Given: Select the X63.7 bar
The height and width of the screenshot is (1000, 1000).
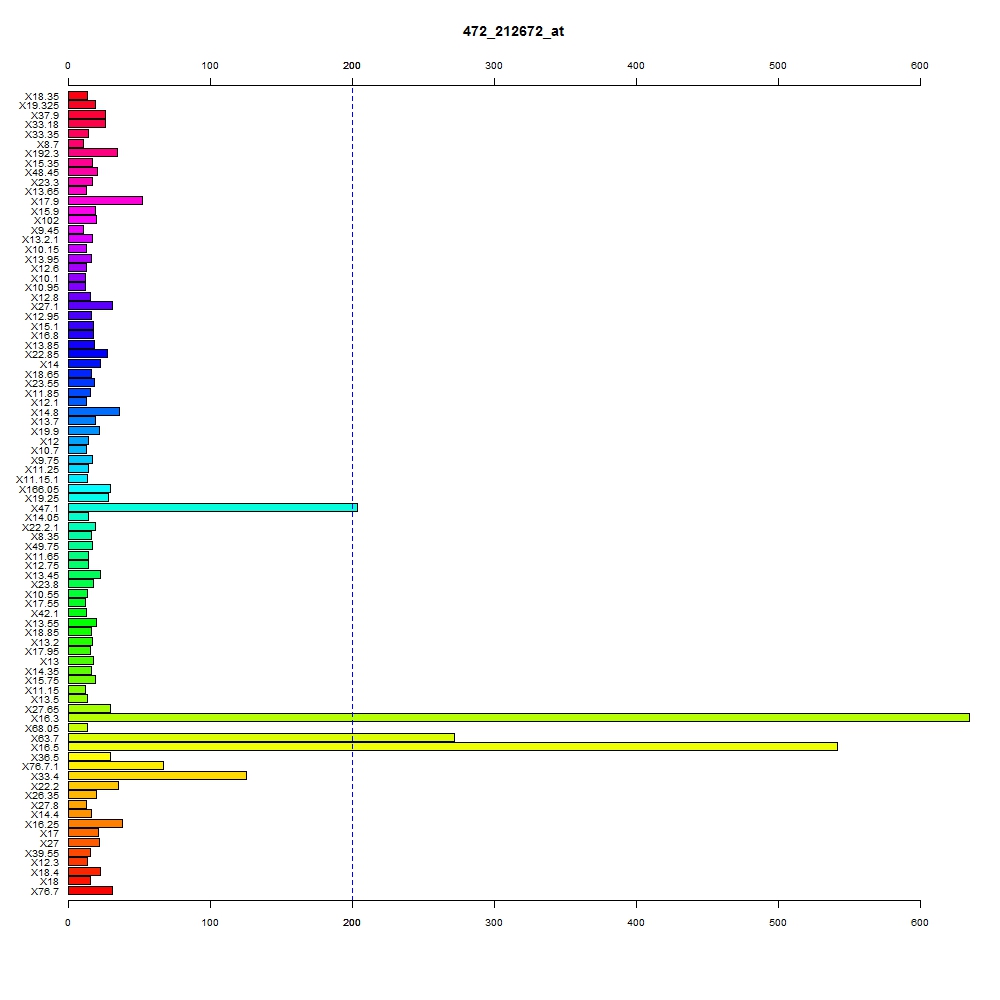Looking at the screenshot, I should coord(261,737).
